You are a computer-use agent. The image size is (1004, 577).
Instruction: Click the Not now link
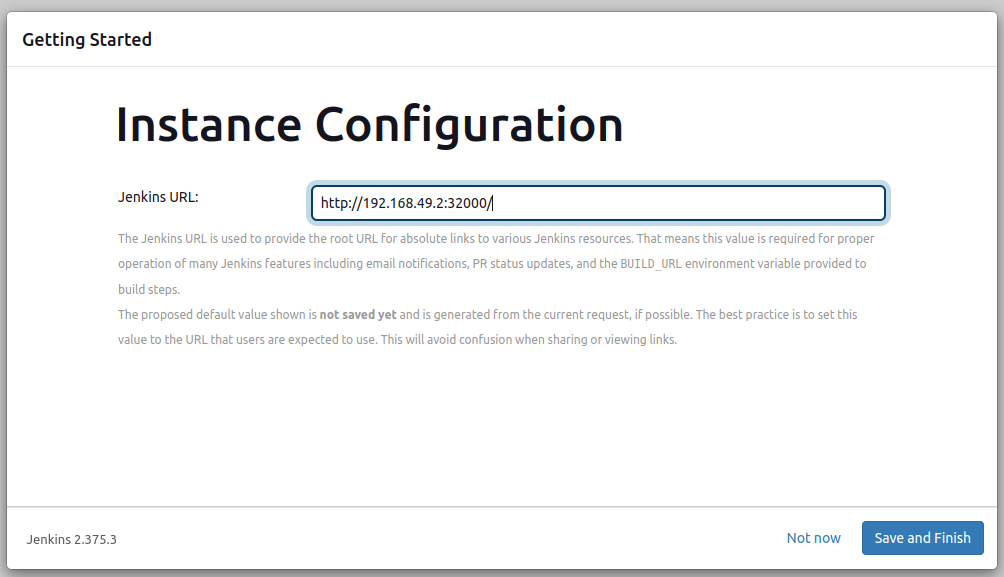click(813, 538)
